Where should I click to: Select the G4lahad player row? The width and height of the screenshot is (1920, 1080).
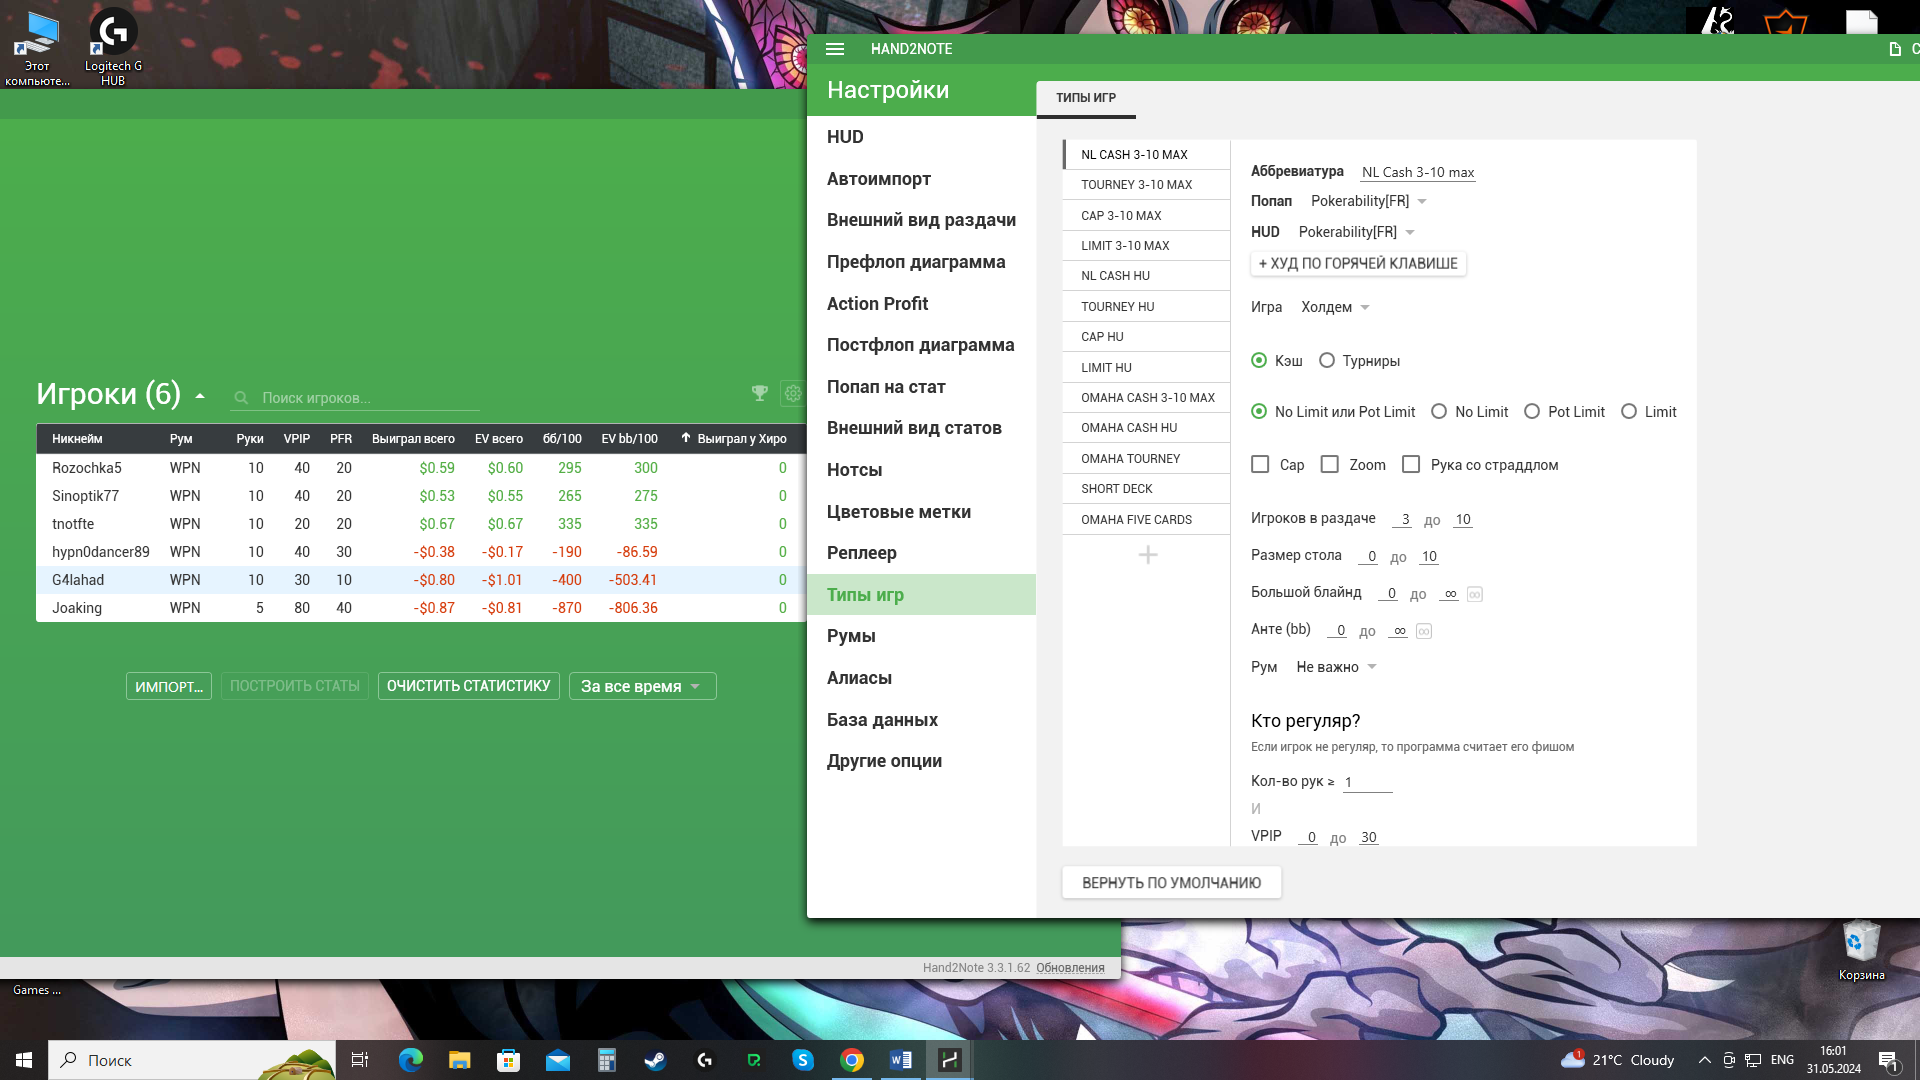click(421, 580)
